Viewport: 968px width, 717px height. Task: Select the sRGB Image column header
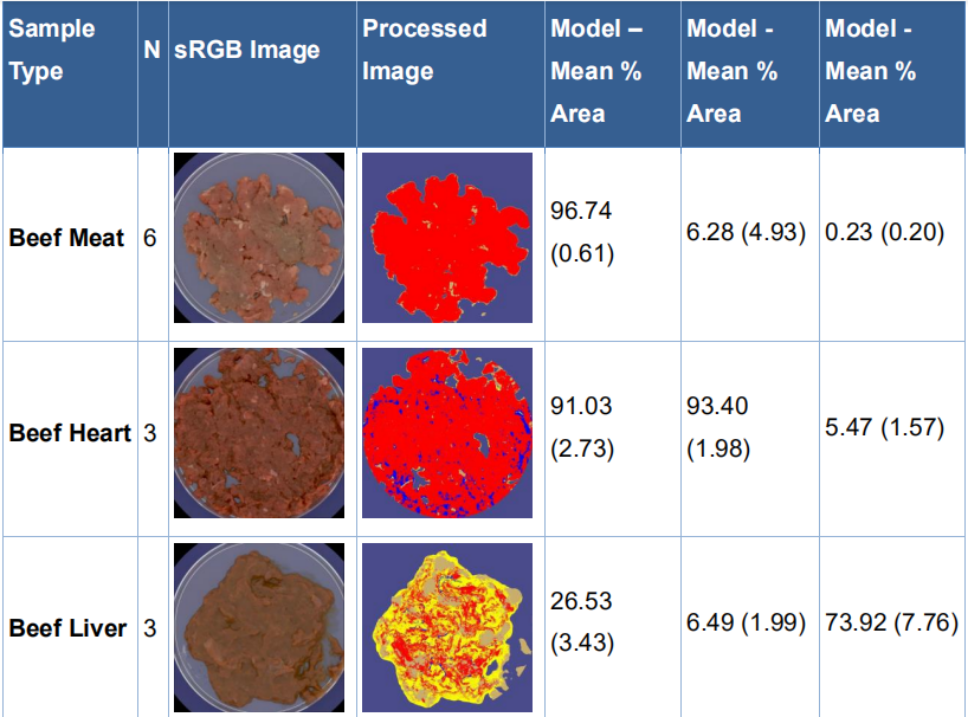(x=247, y=49)
